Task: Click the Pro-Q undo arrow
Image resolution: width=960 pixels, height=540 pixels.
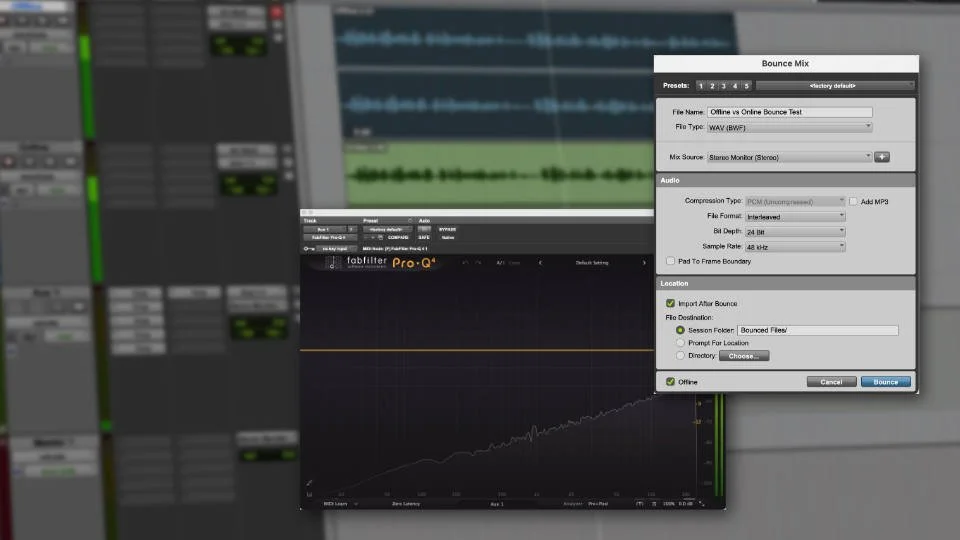Action: 465,263
